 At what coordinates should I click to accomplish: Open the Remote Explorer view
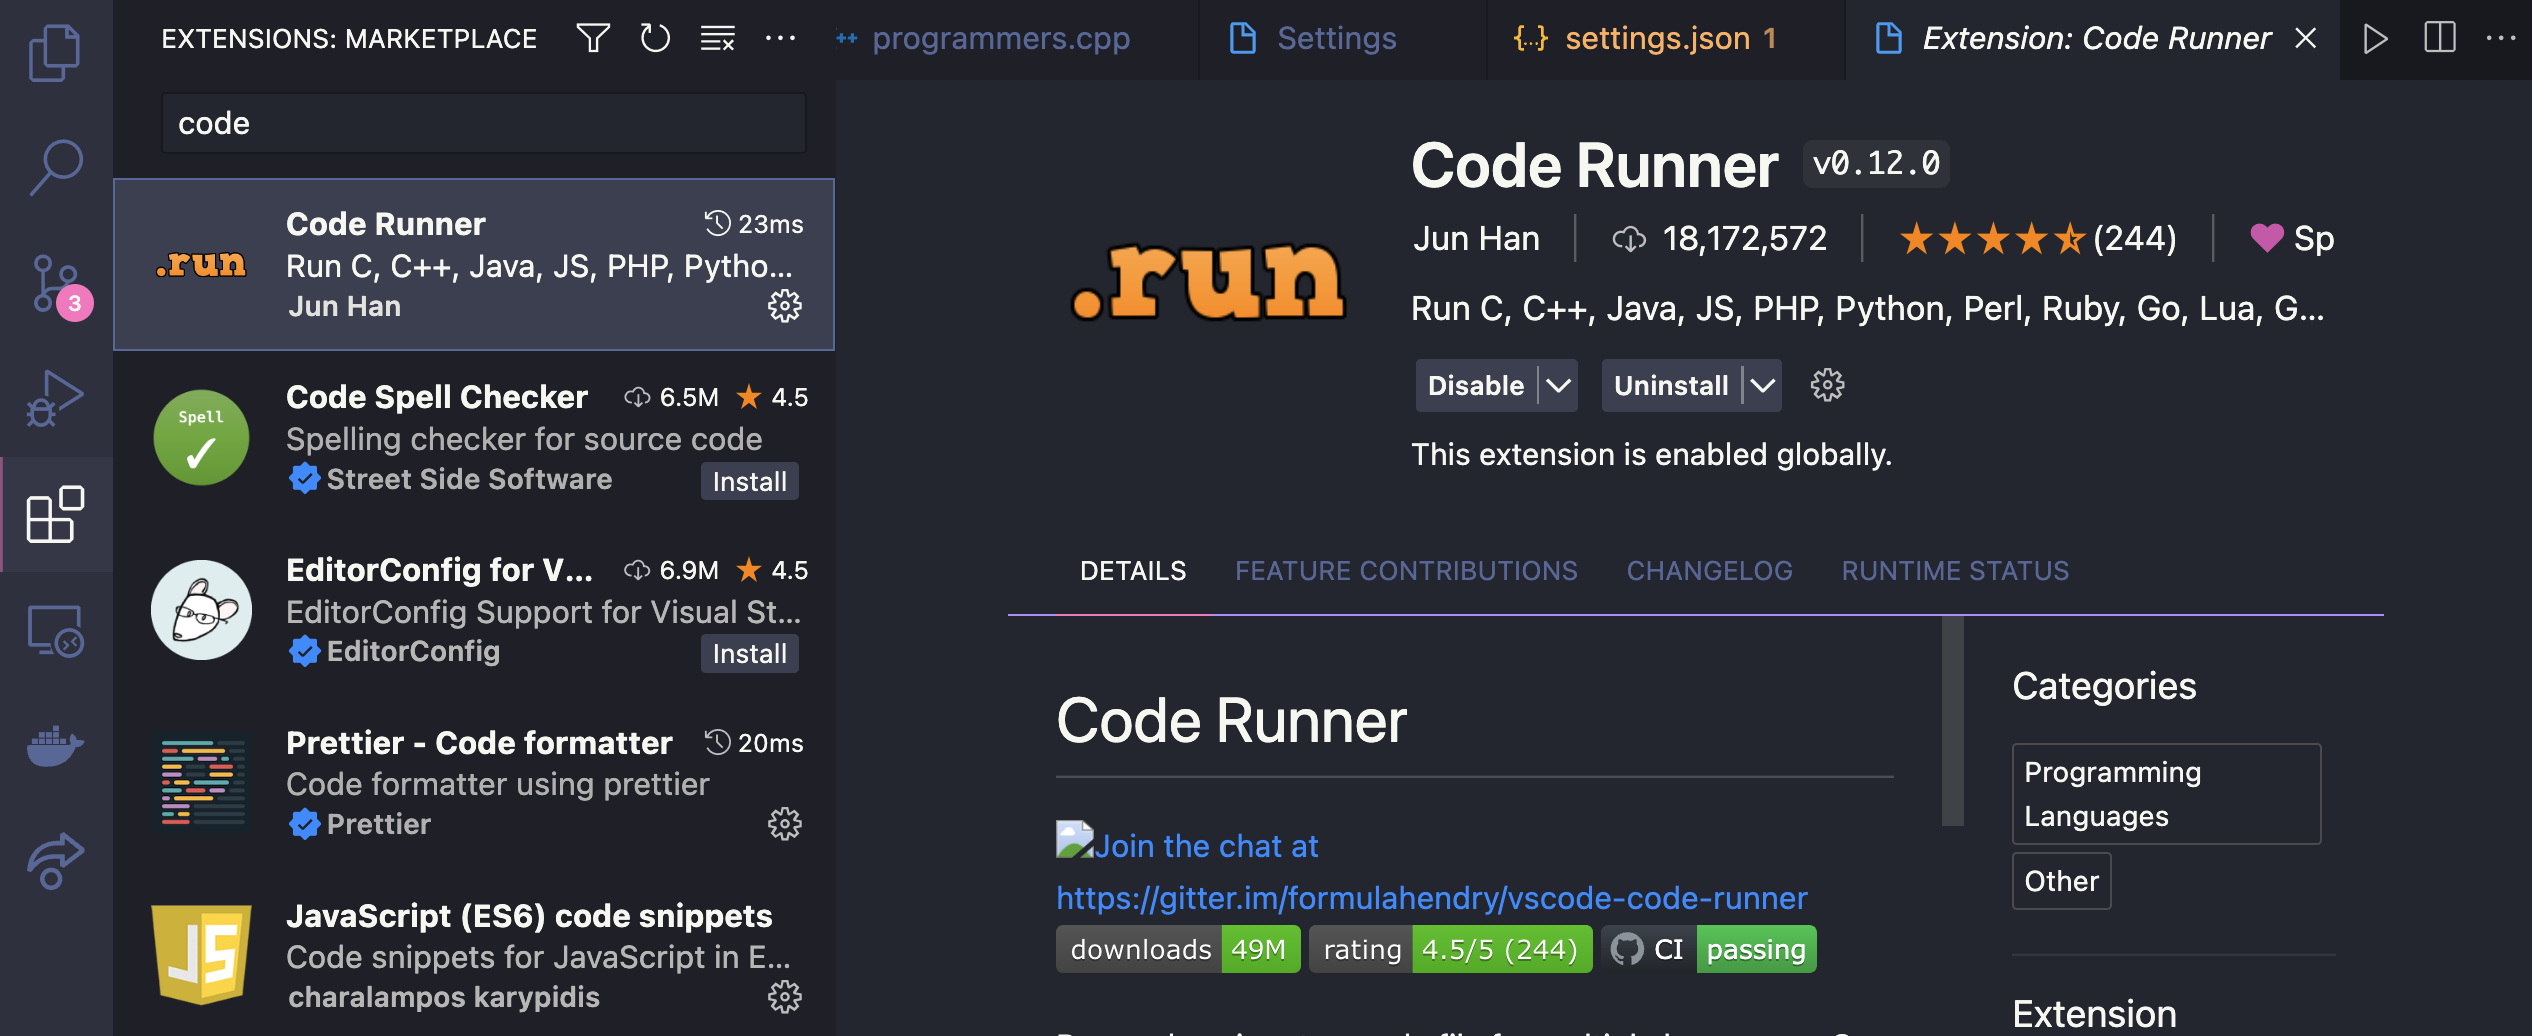point(55,631)
